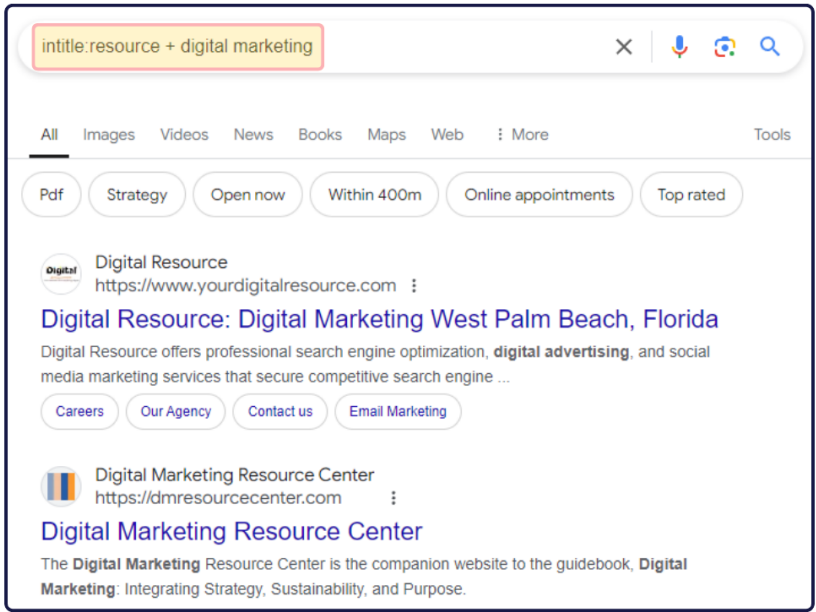The height and width of the screenshot is (612, 816).
Task: Open the Contact us sitelink
Action: pyautogui.click(x=280, y=412)
